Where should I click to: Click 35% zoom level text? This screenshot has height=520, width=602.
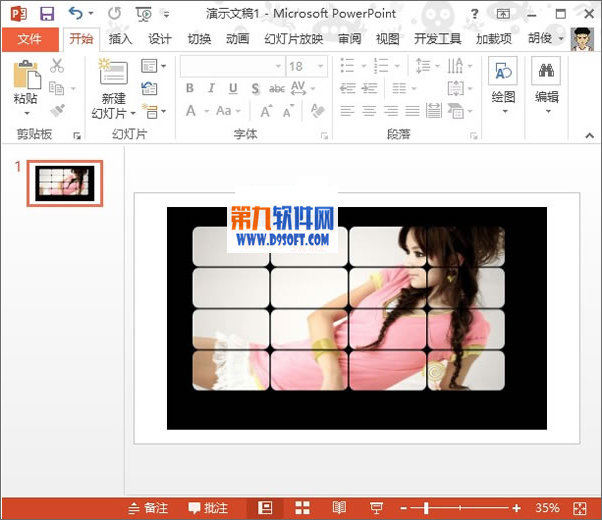pos(547,508)
